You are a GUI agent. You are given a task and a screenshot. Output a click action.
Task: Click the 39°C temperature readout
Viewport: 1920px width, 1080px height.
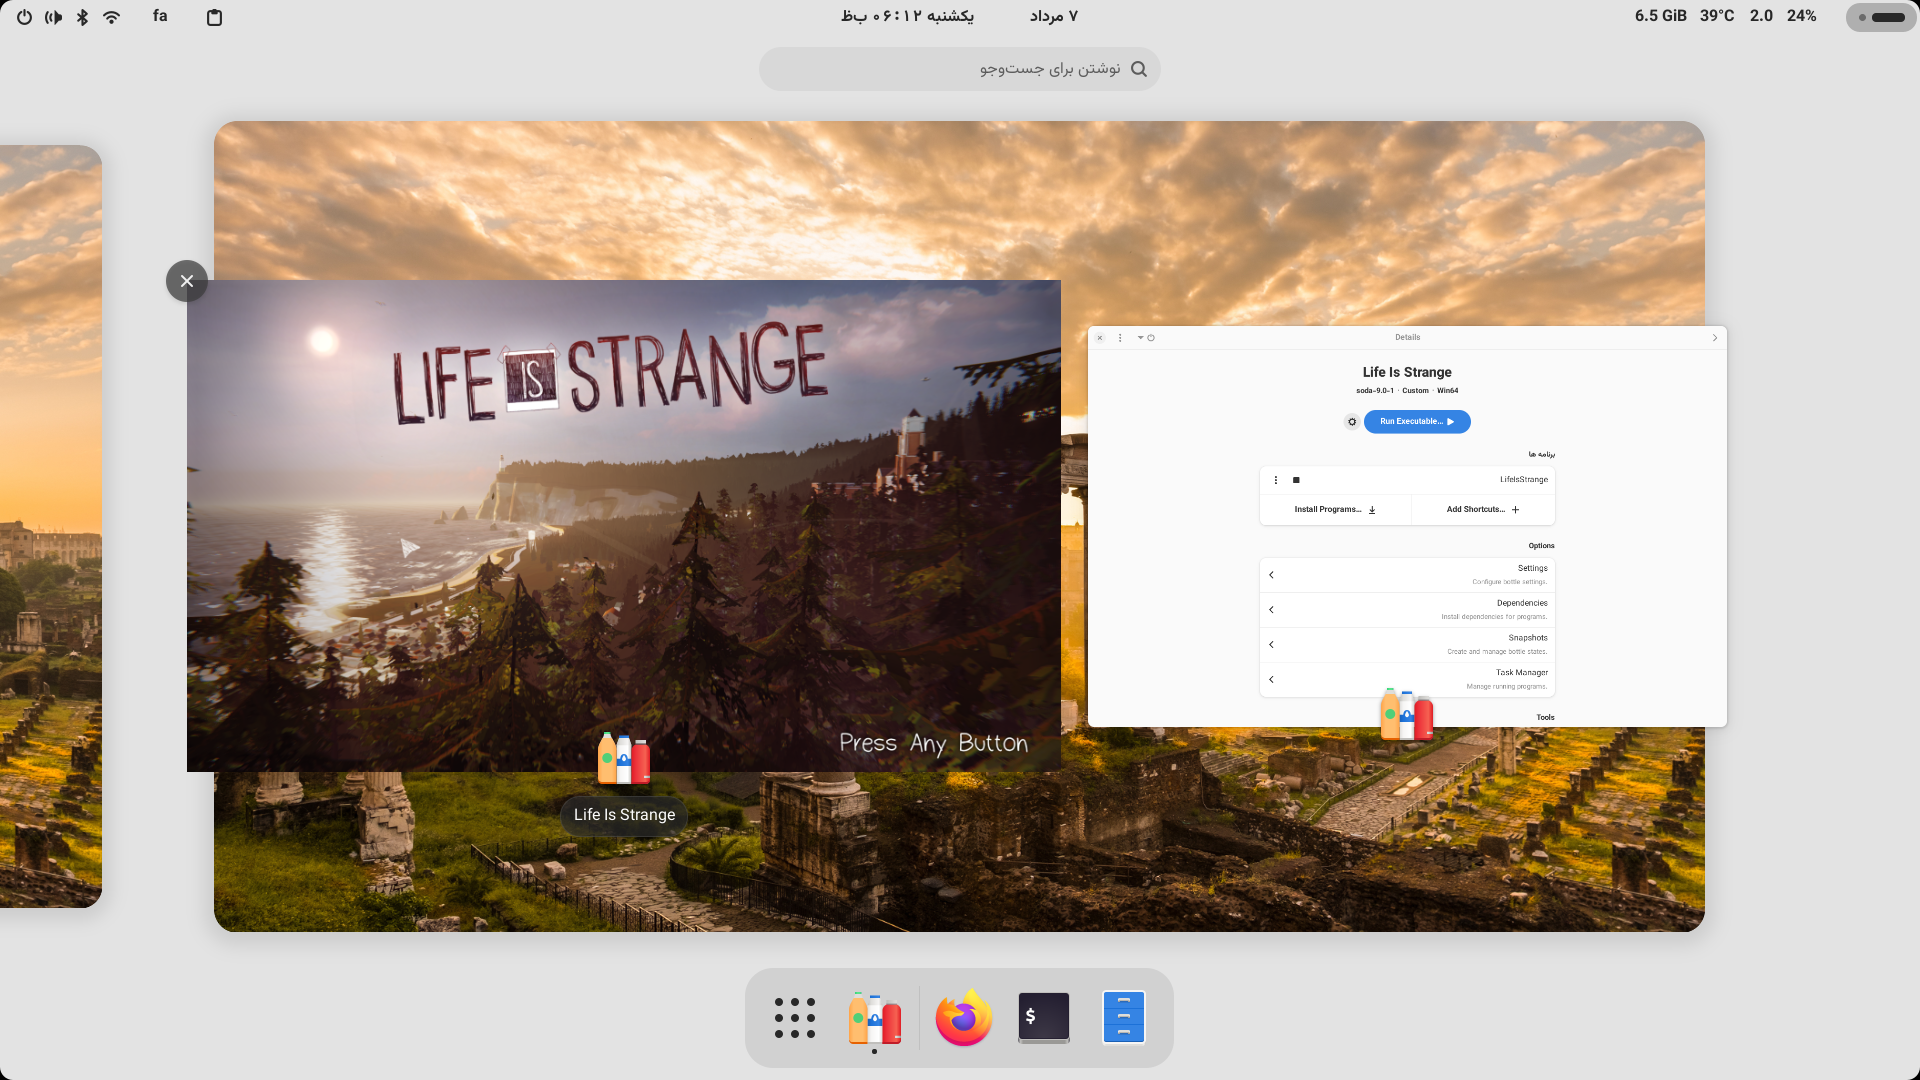1717,16
